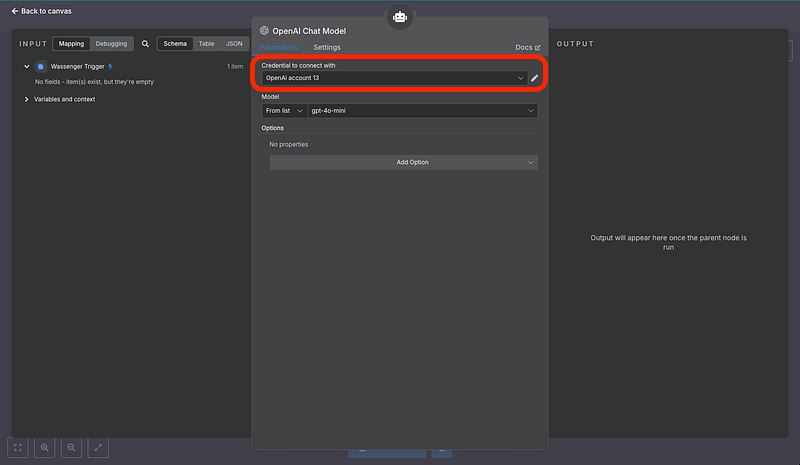Viewport: 800px width, 465px height.
Task: Open the Settings tab
Action: click(x=326, y=47)
